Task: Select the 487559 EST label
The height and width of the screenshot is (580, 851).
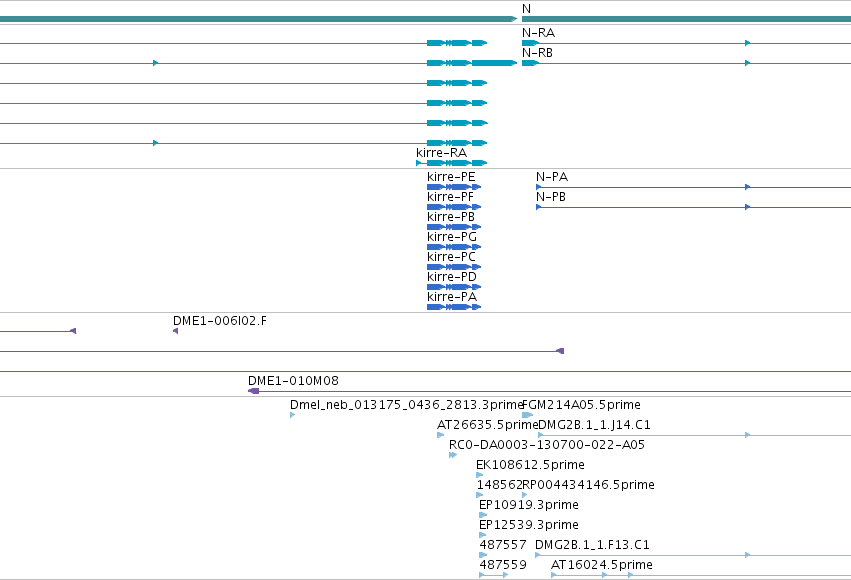Action: tap(503, 565)
